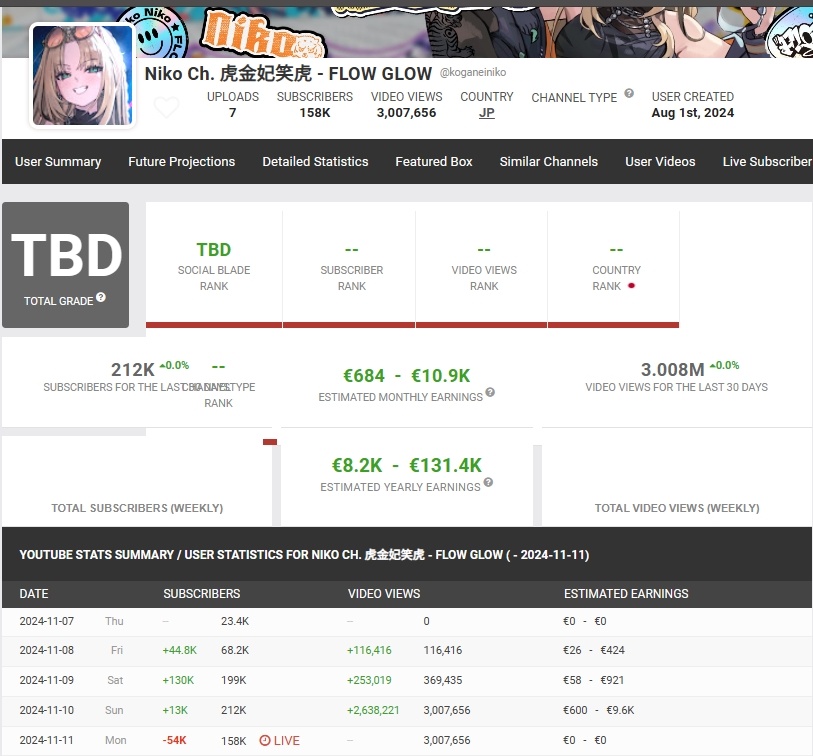Screen dimensions: 813x756
Task: Click the ESTIMATED EARNINGS column header
Action: click(x=626, y=594)
